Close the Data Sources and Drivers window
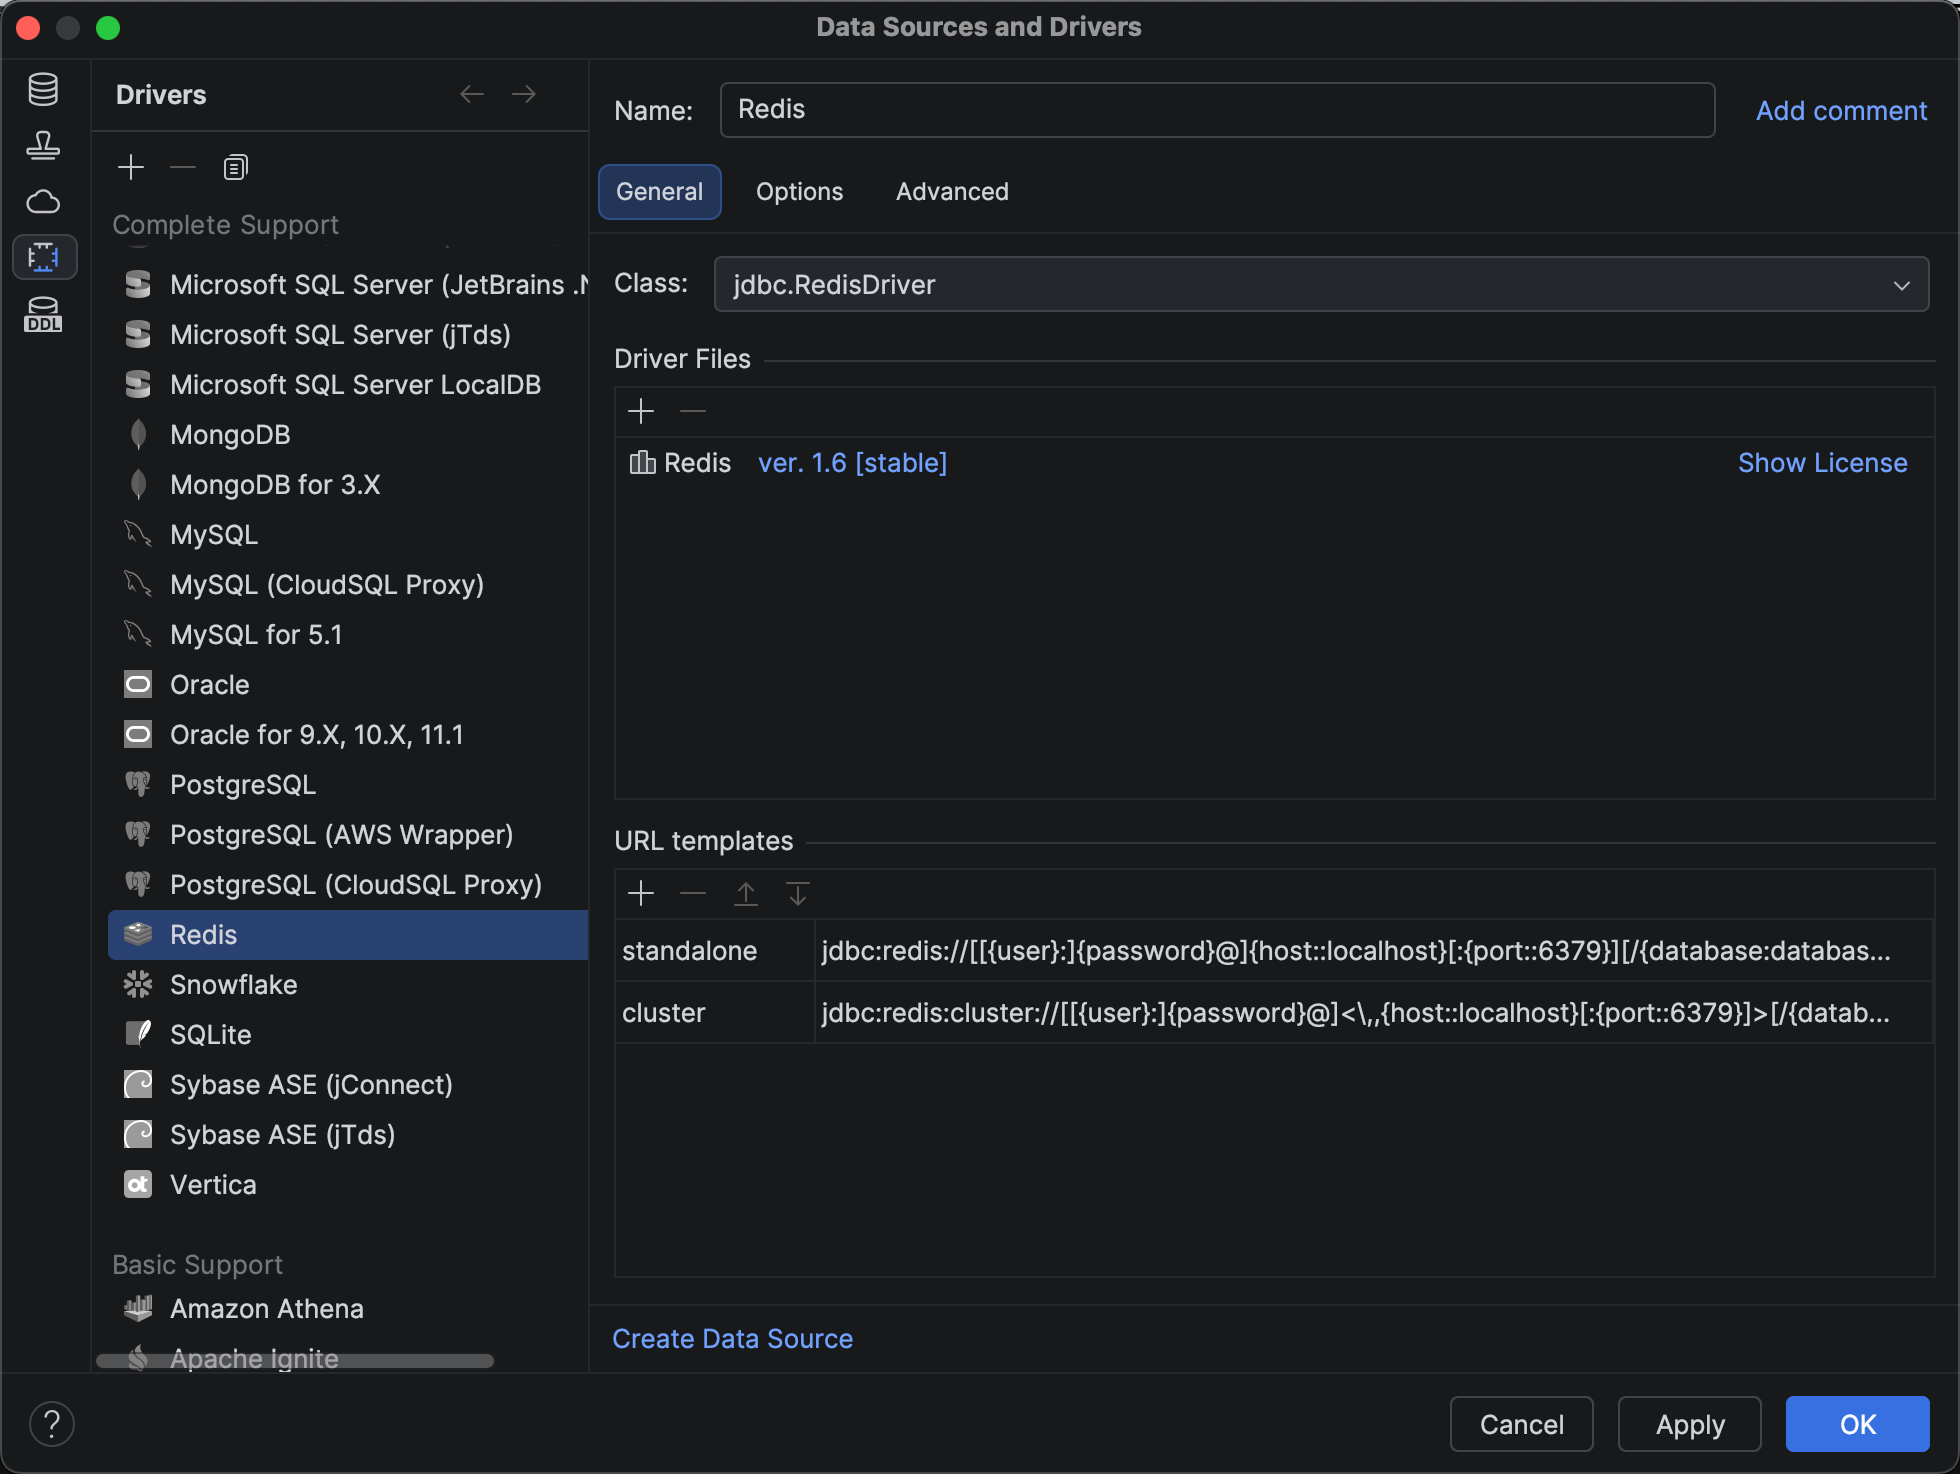The width and height of the screenshot is (1960, 1474). coord(28,28)
